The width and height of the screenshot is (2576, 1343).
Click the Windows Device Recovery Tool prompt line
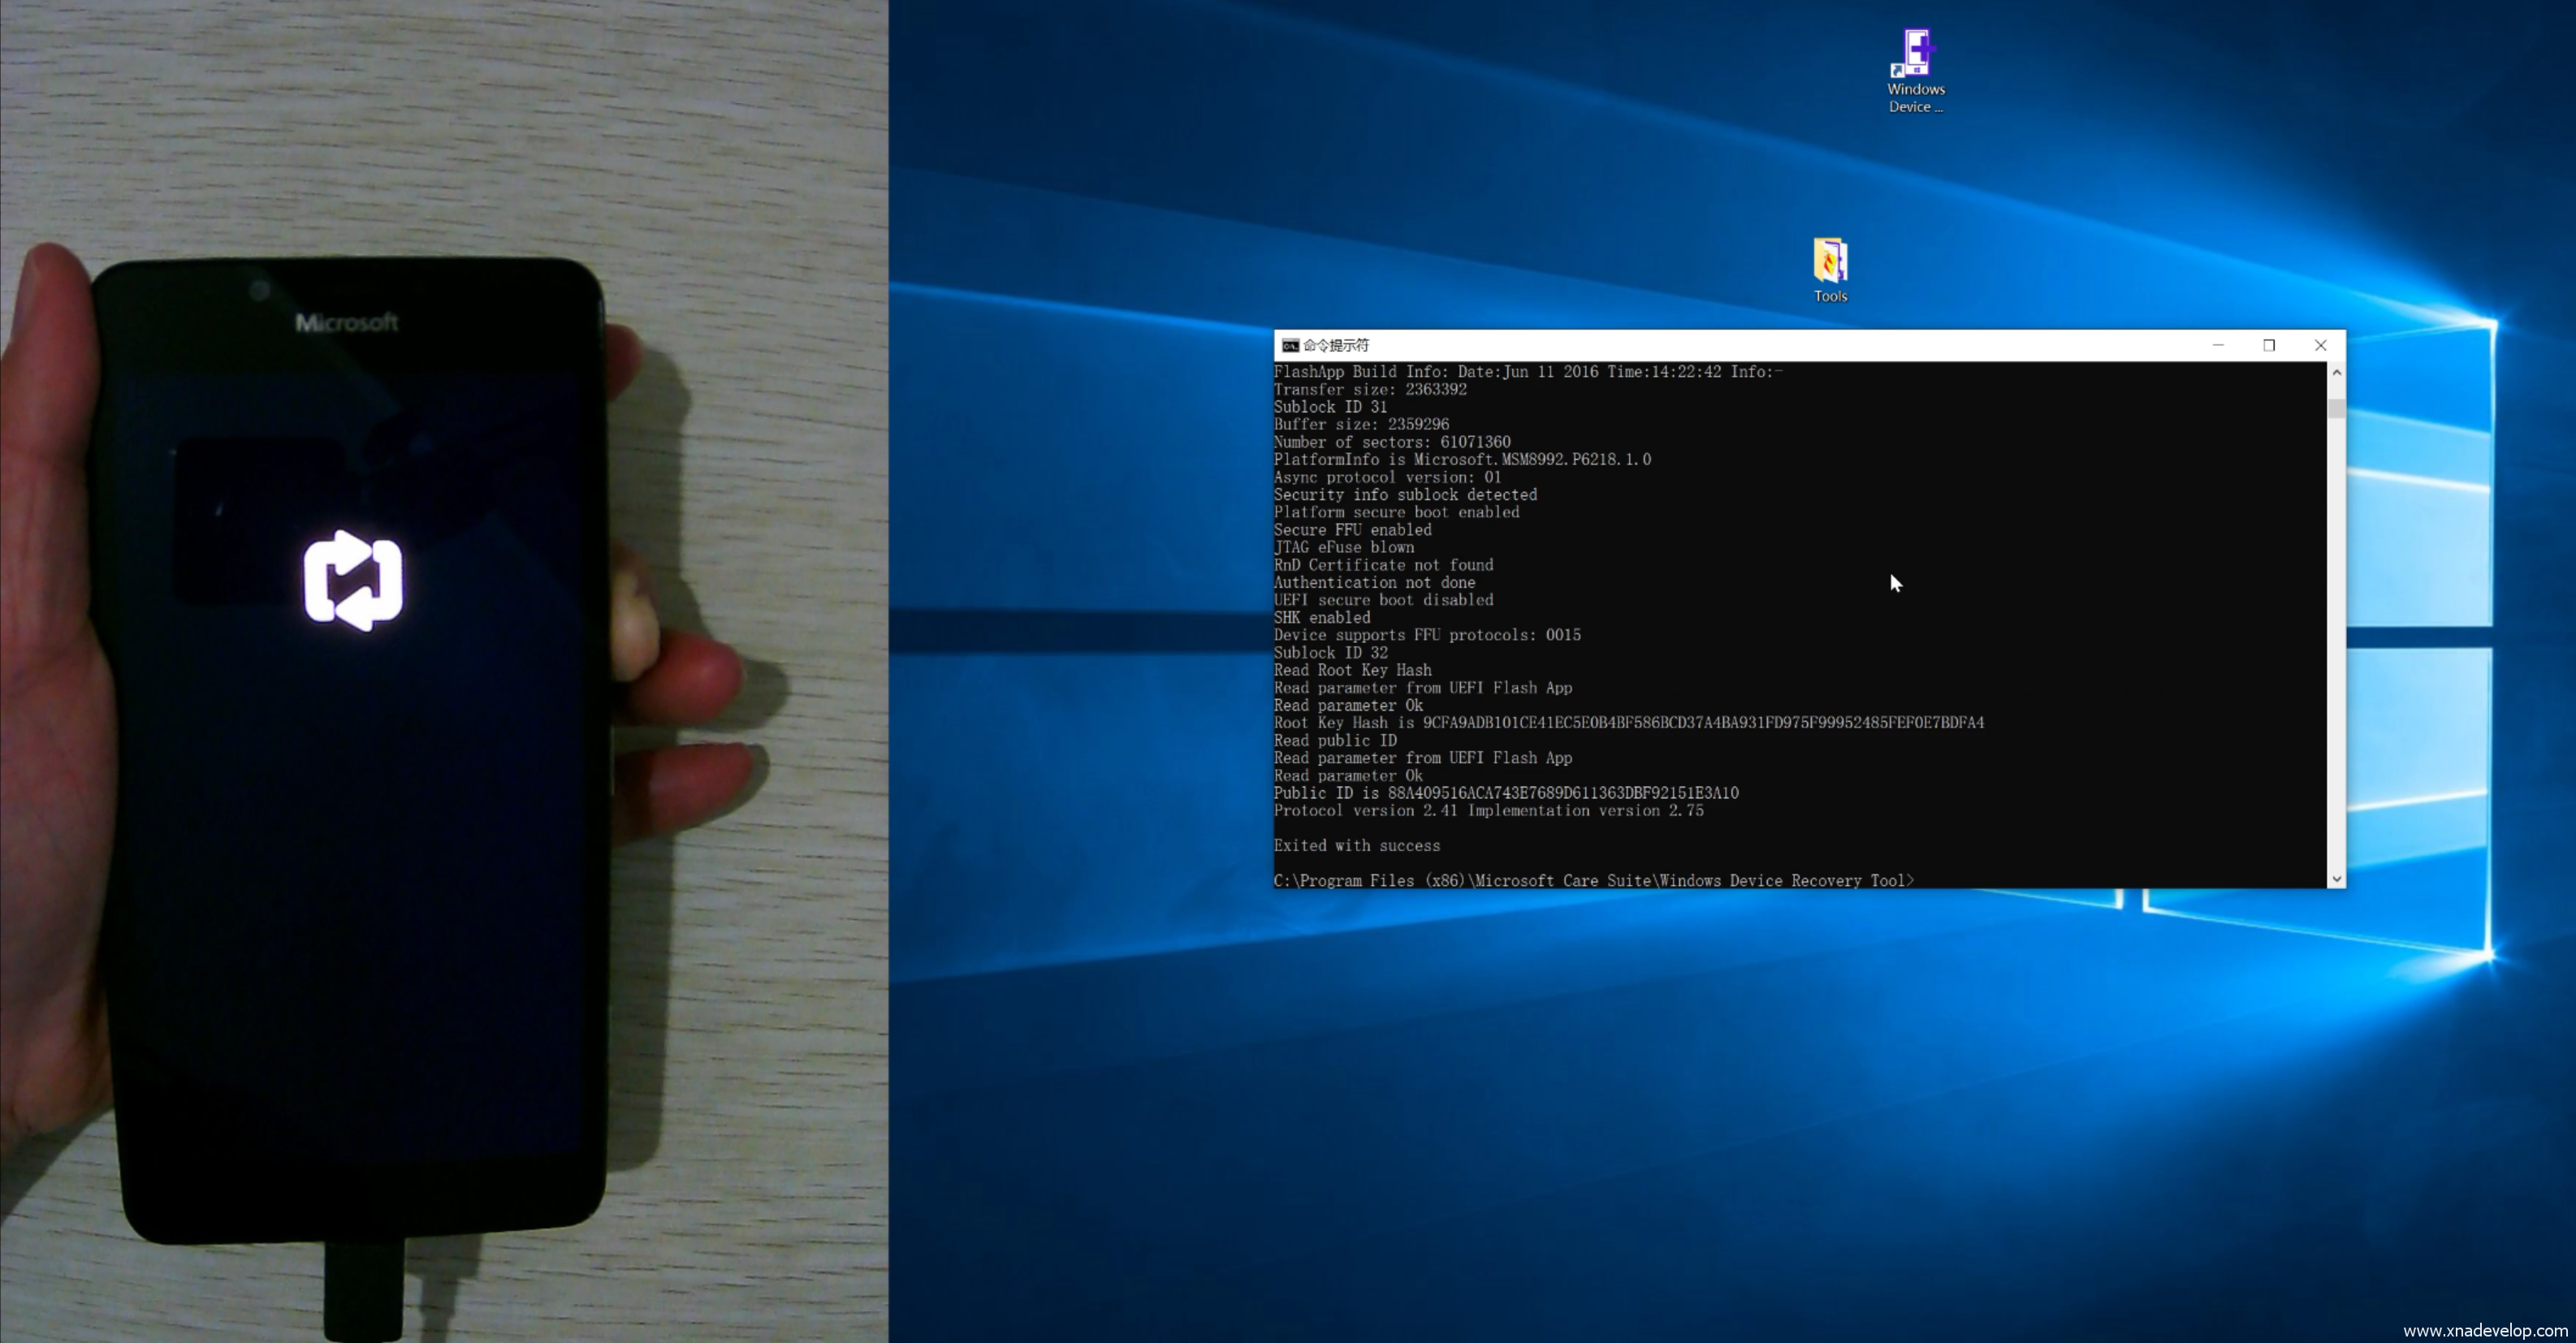tap(1593, 881)
